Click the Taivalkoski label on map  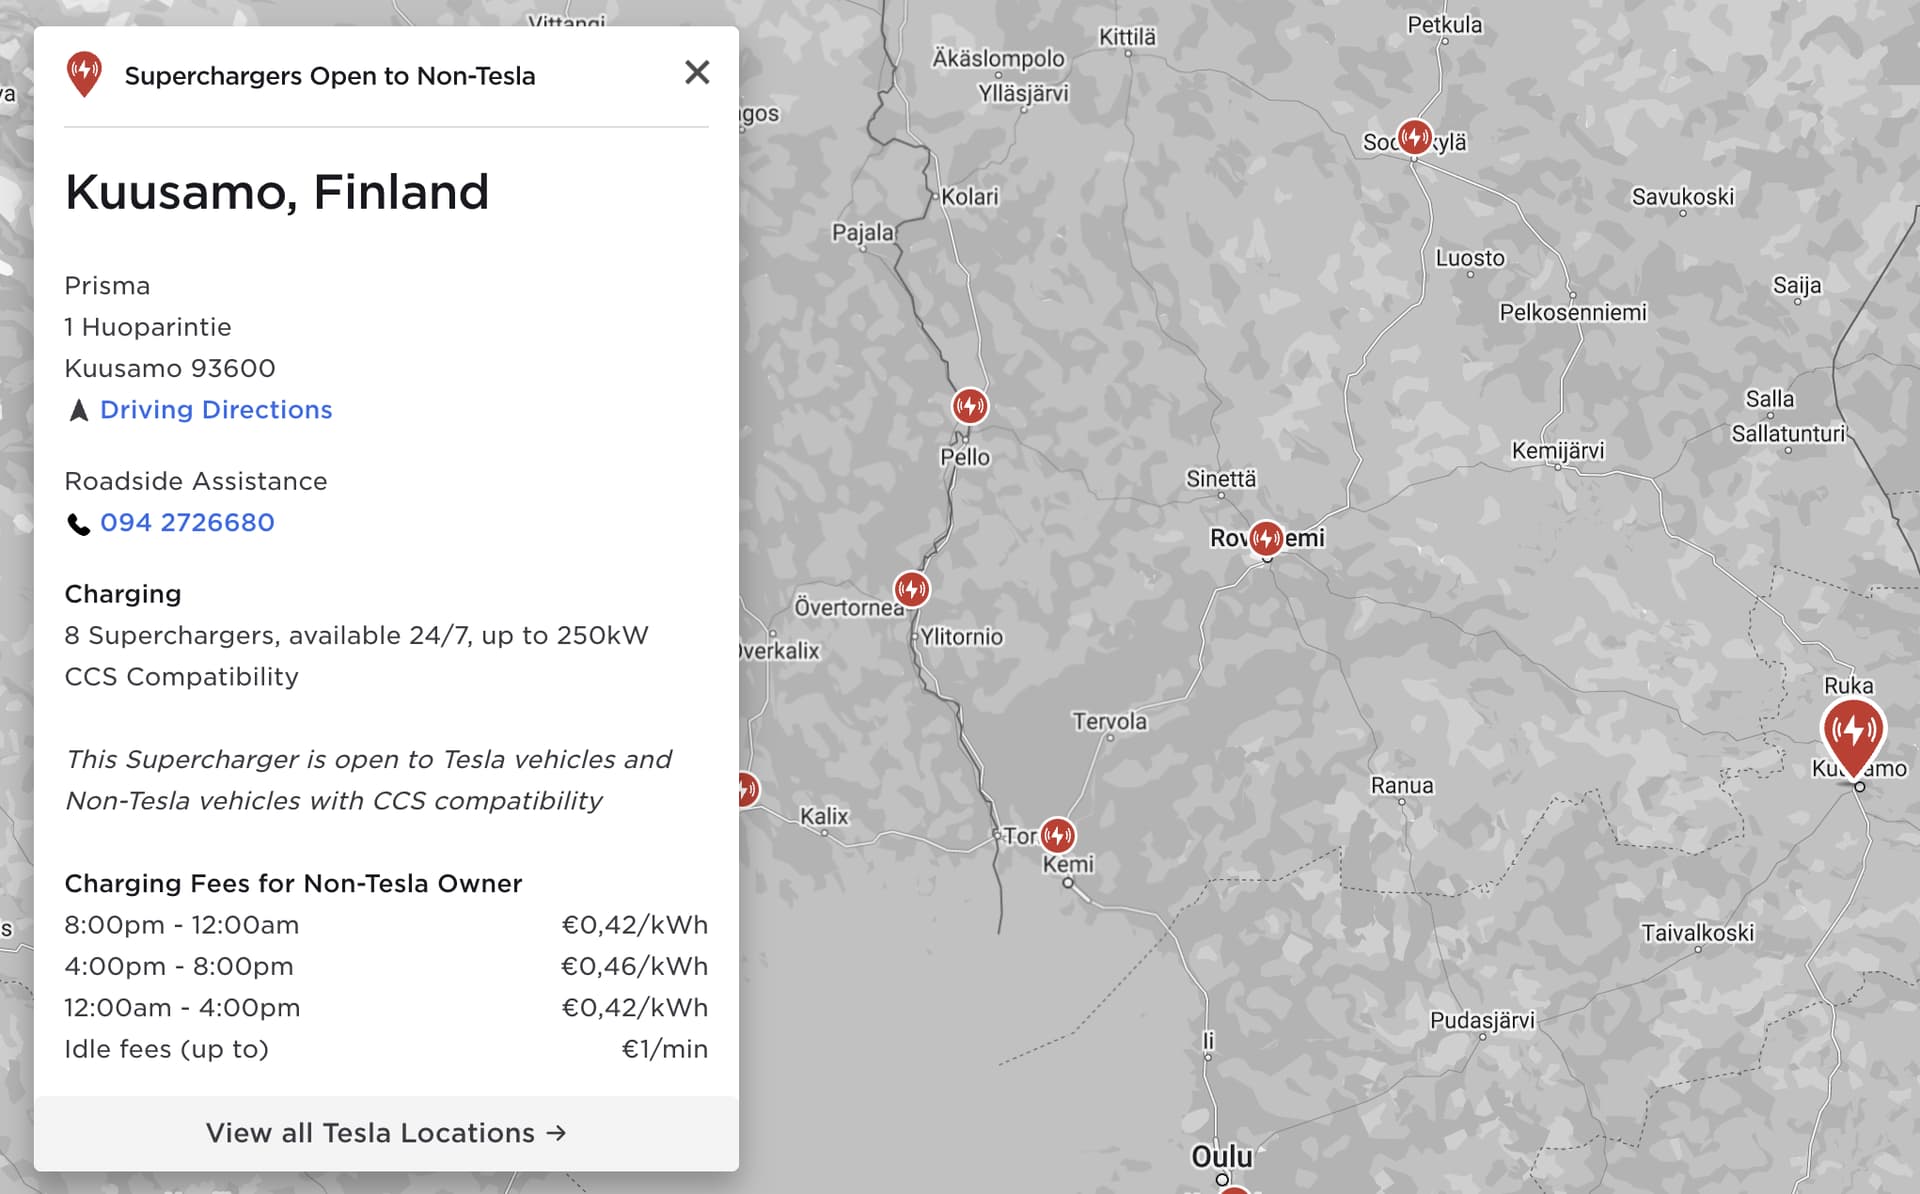(1697, 933)
